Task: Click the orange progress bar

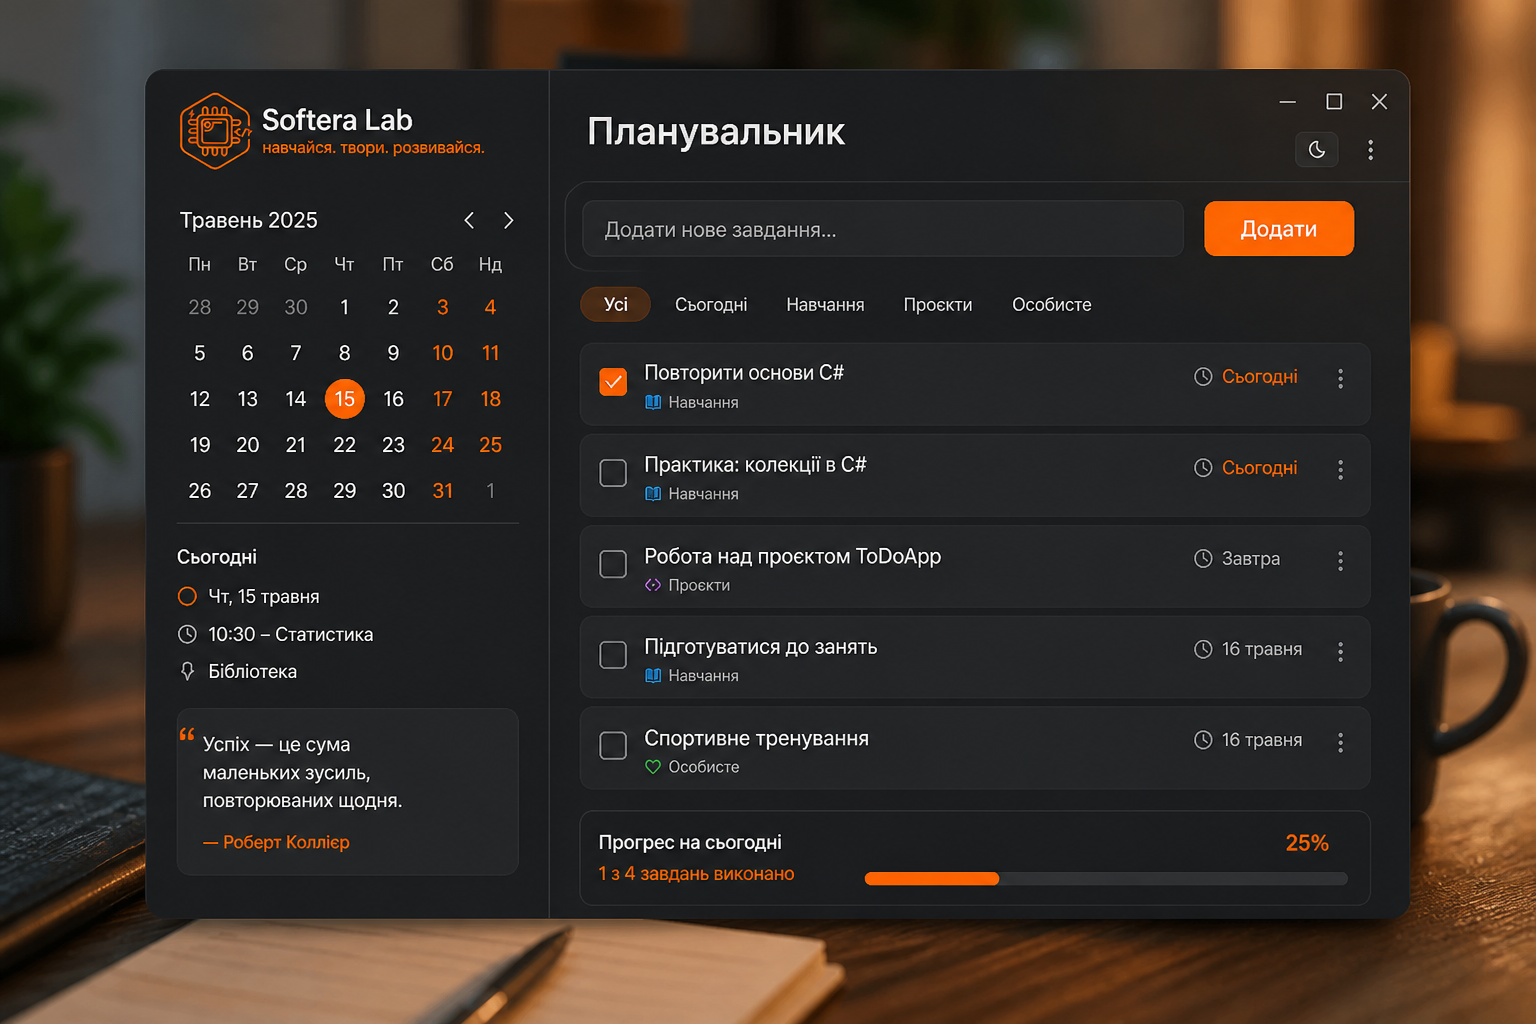Action: click(932, 879)
